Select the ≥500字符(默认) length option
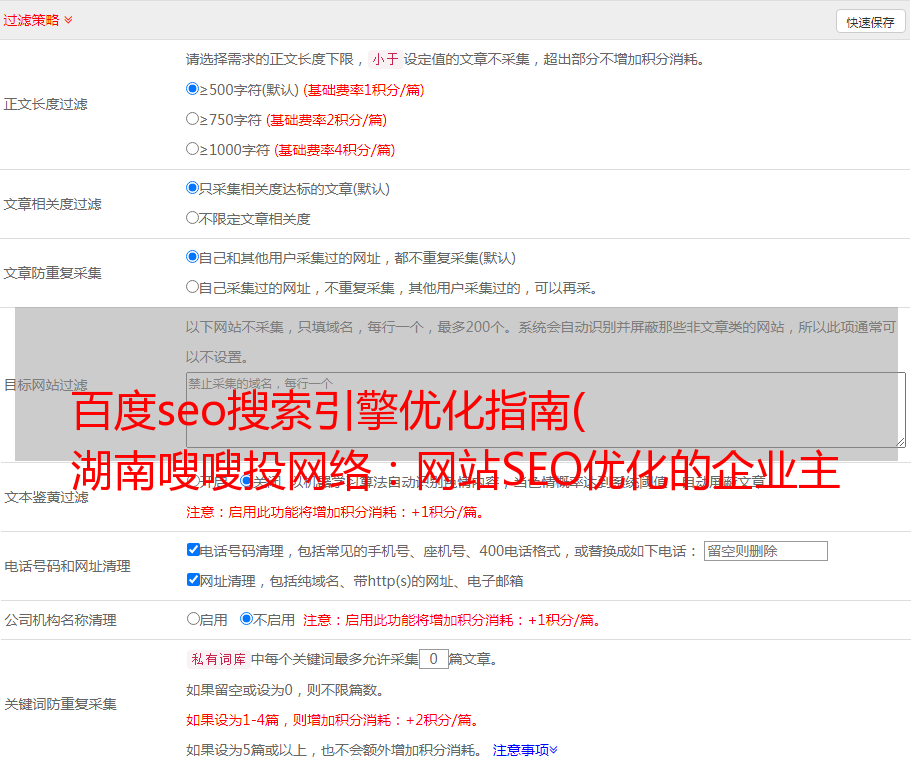 pos(192,89)
